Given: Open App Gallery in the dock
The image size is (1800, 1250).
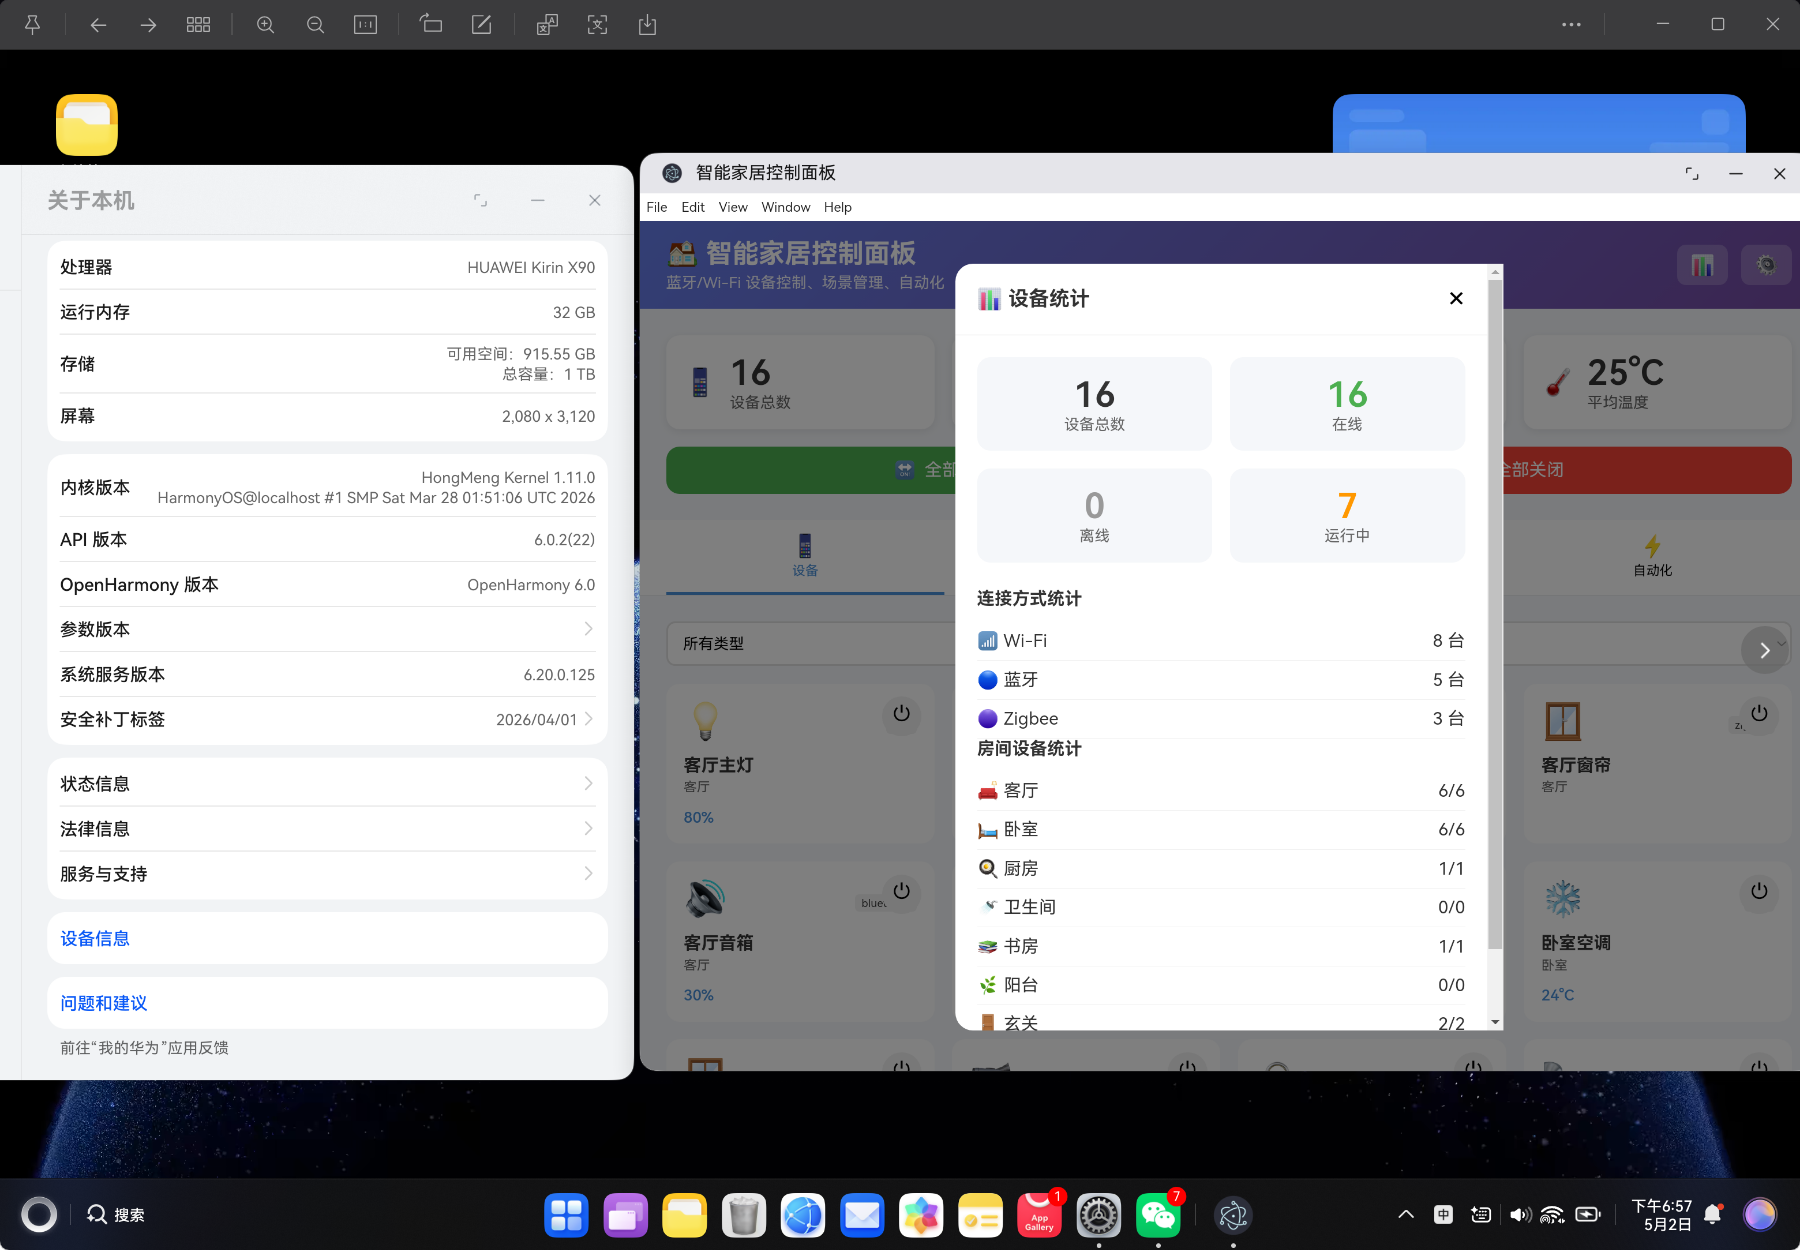Looking at the screenshot, I should coord(1039,1215).
